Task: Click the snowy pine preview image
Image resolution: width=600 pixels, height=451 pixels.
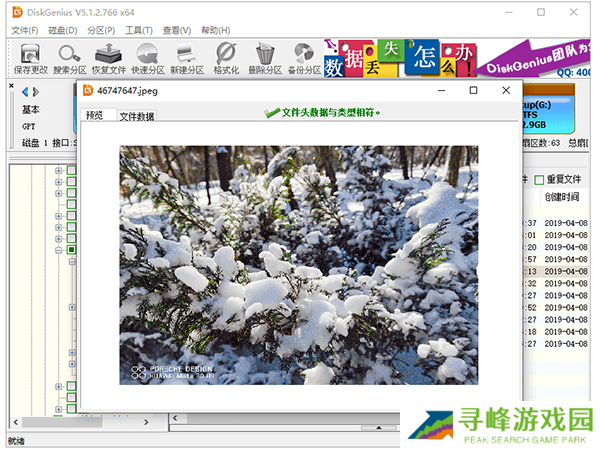Action: click(298, 265)
